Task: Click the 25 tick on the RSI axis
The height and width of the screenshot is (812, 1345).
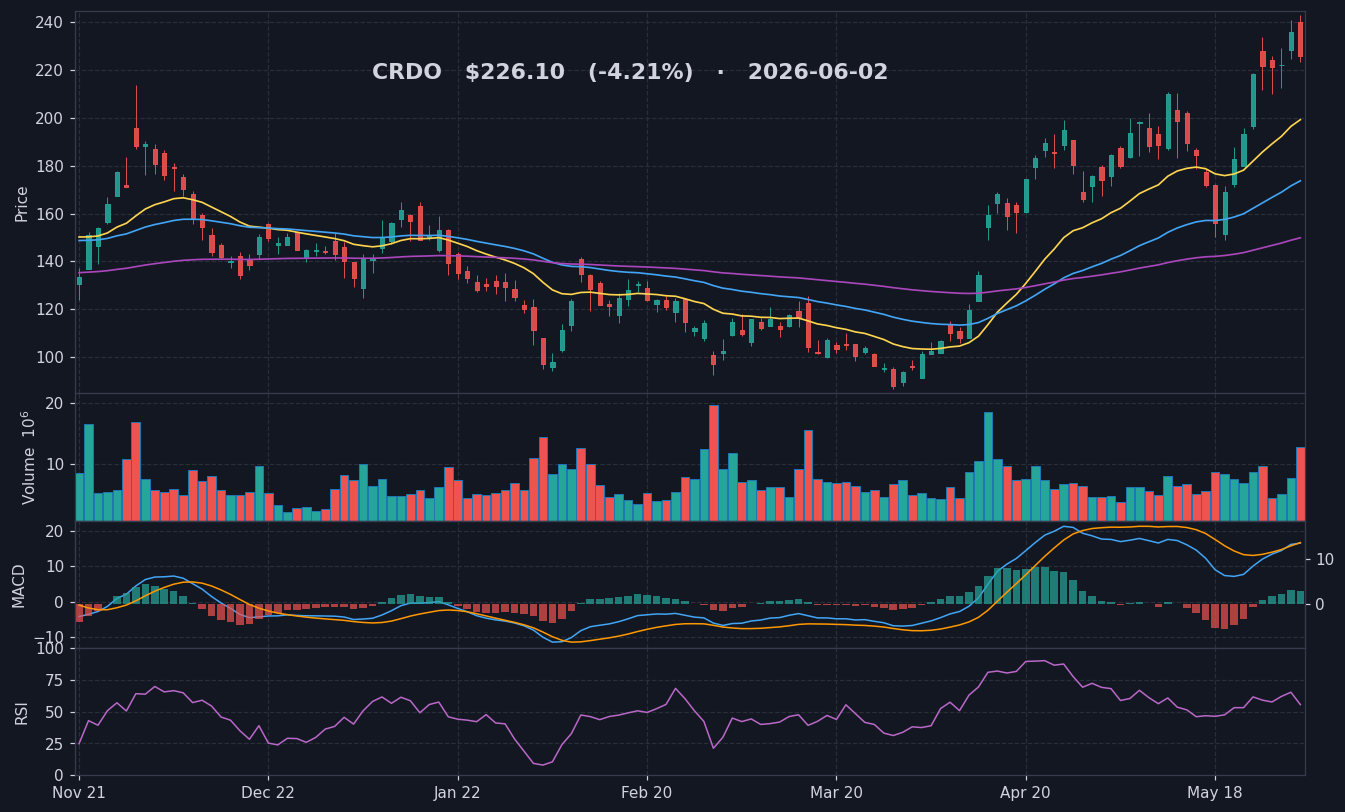Action: (x=54, y=744)
